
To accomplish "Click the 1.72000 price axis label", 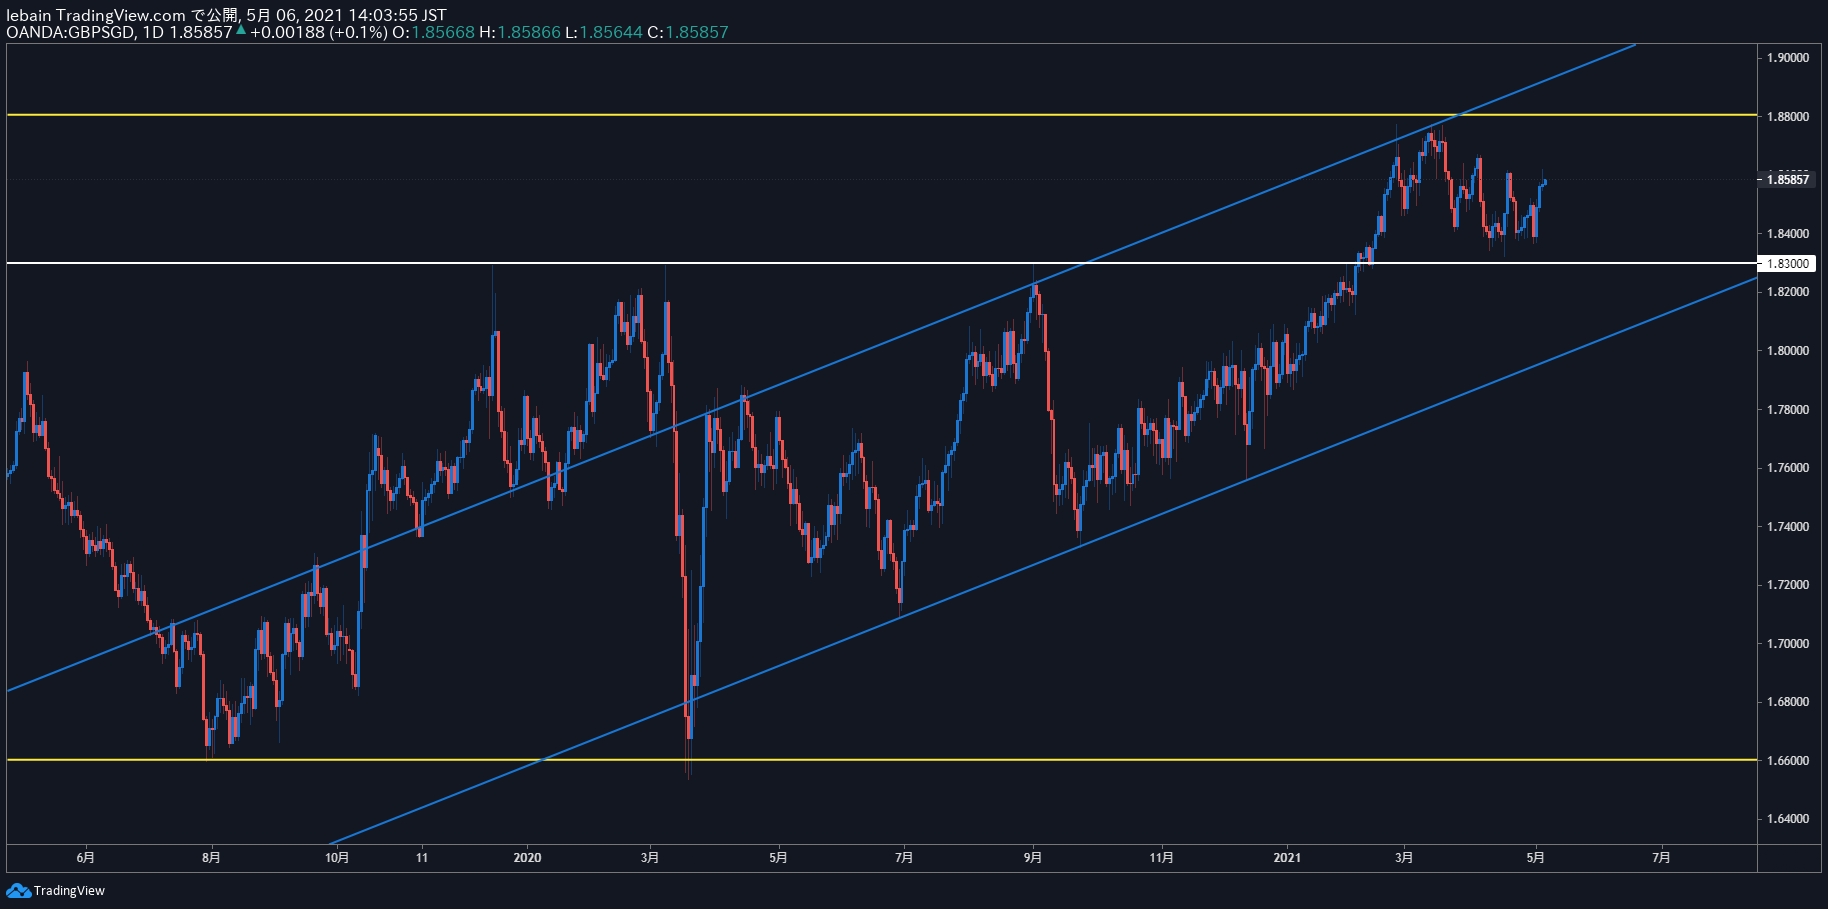I will pos(1787,585).
